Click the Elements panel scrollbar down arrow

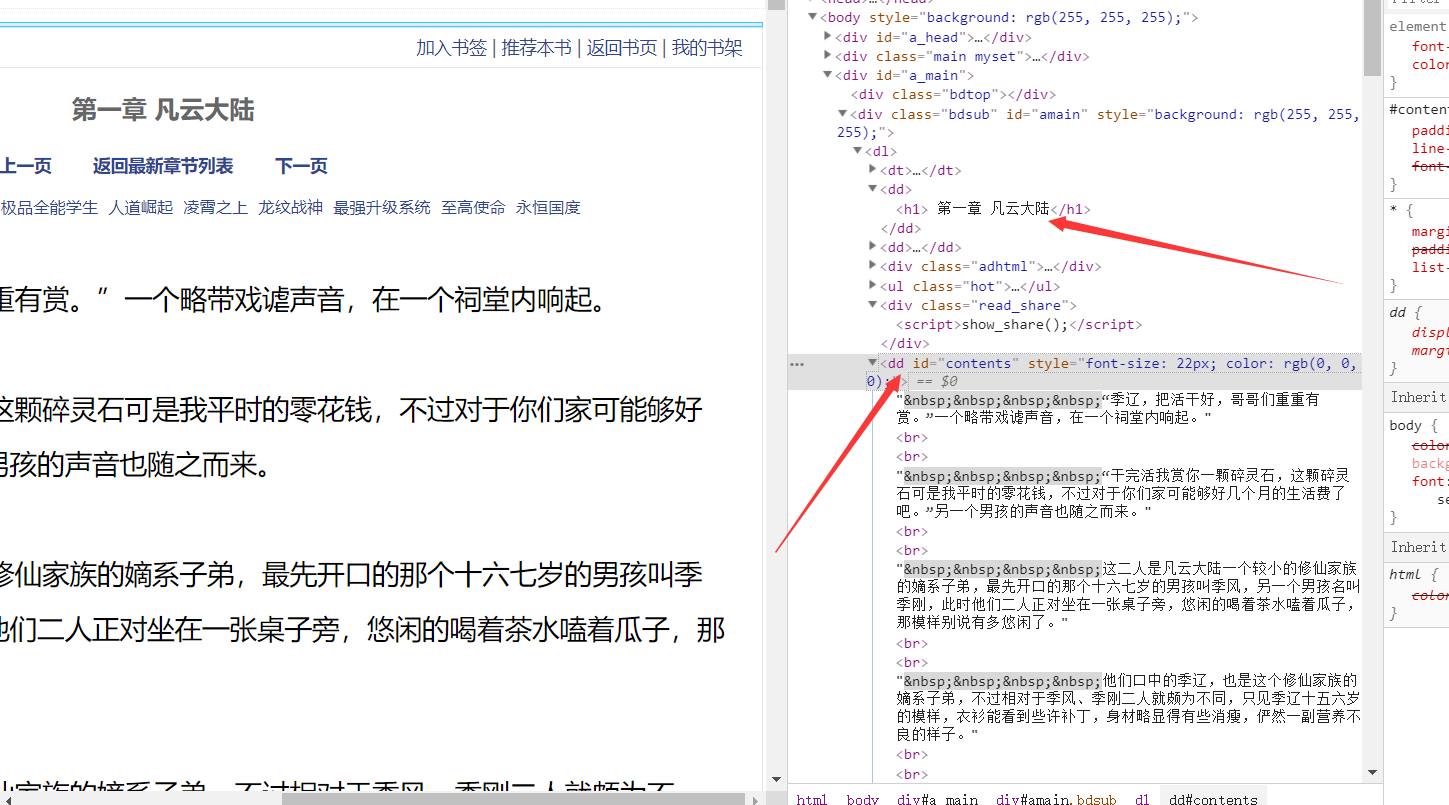click(x=1372, y=773)
